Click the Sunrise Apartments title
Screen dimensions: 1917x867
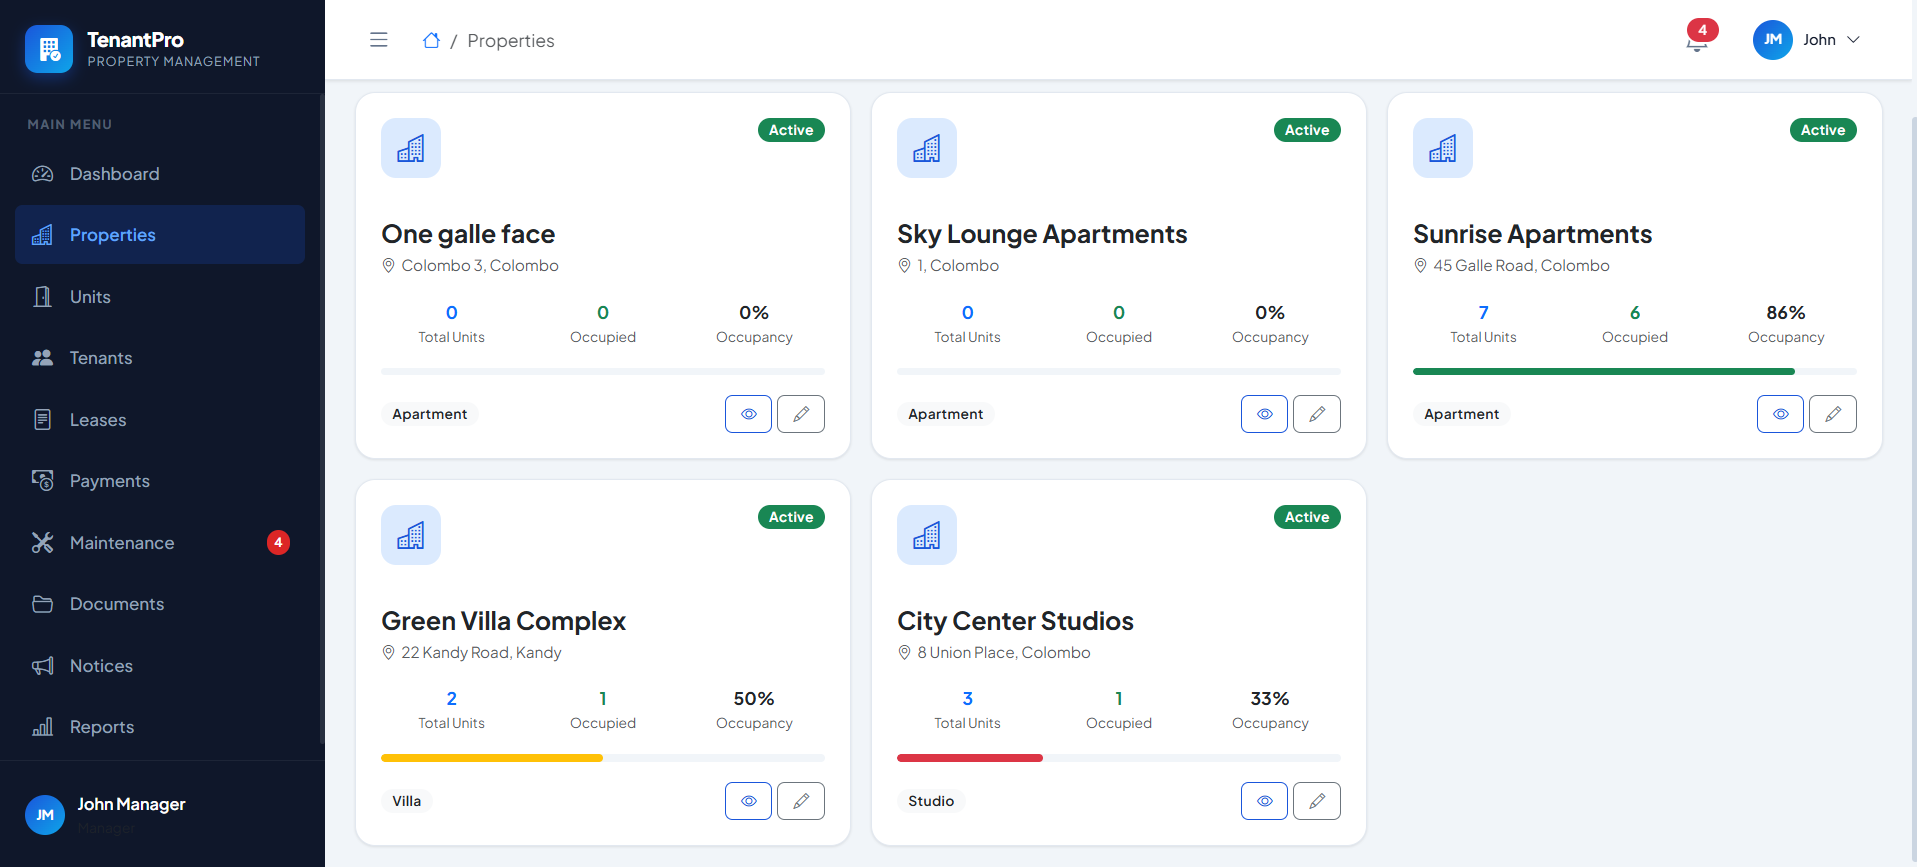(1532, 234)
